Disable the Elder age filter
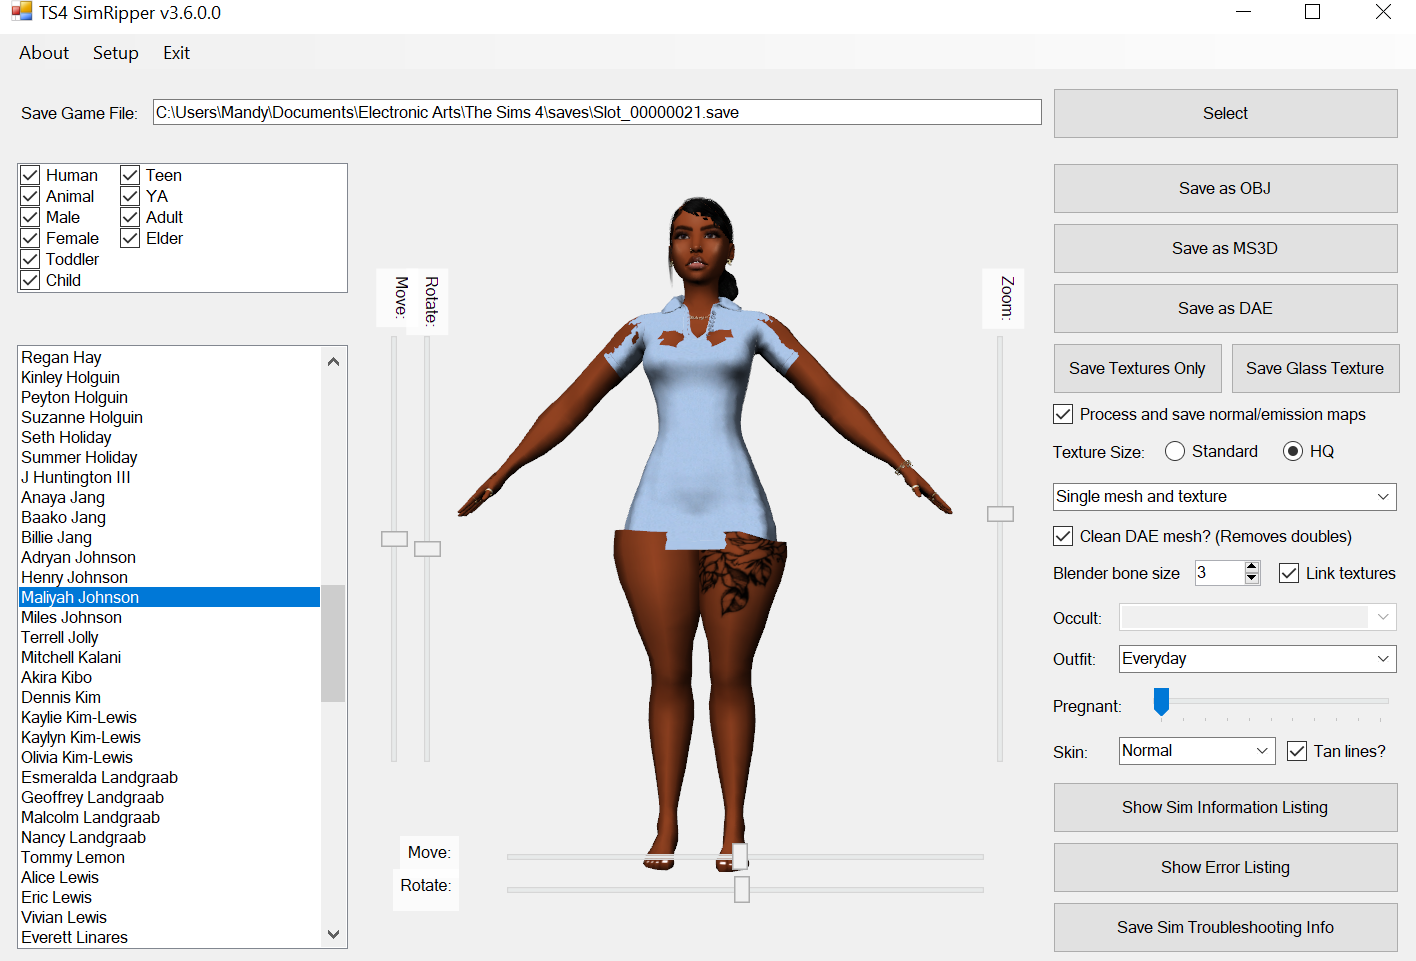1416x961 pixels. coord(130,238)
